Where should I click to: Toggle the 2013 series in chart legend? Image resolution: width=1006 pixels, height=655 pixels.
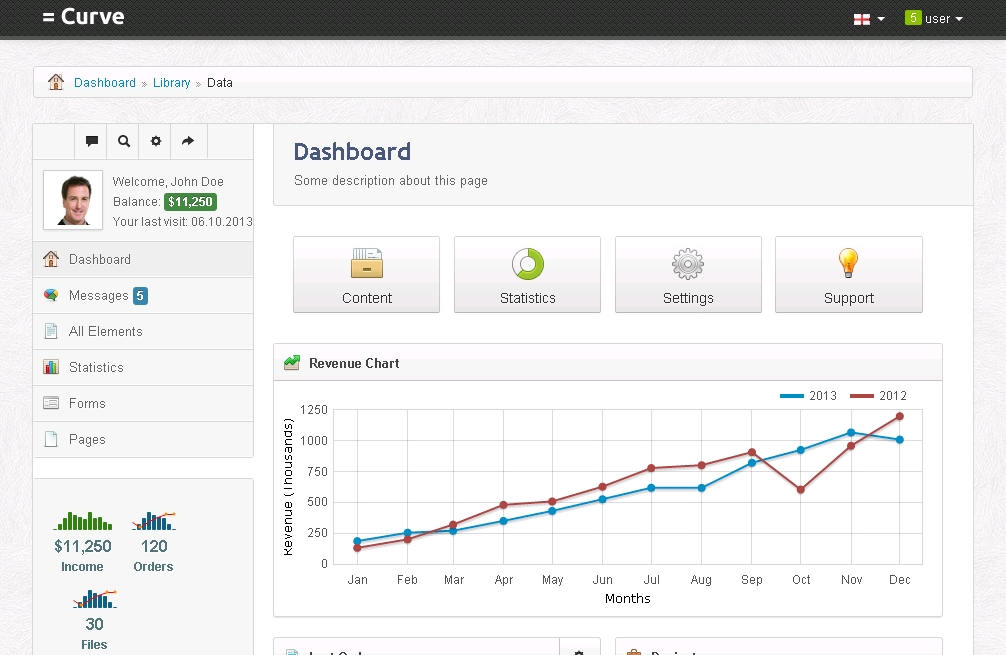809,396
